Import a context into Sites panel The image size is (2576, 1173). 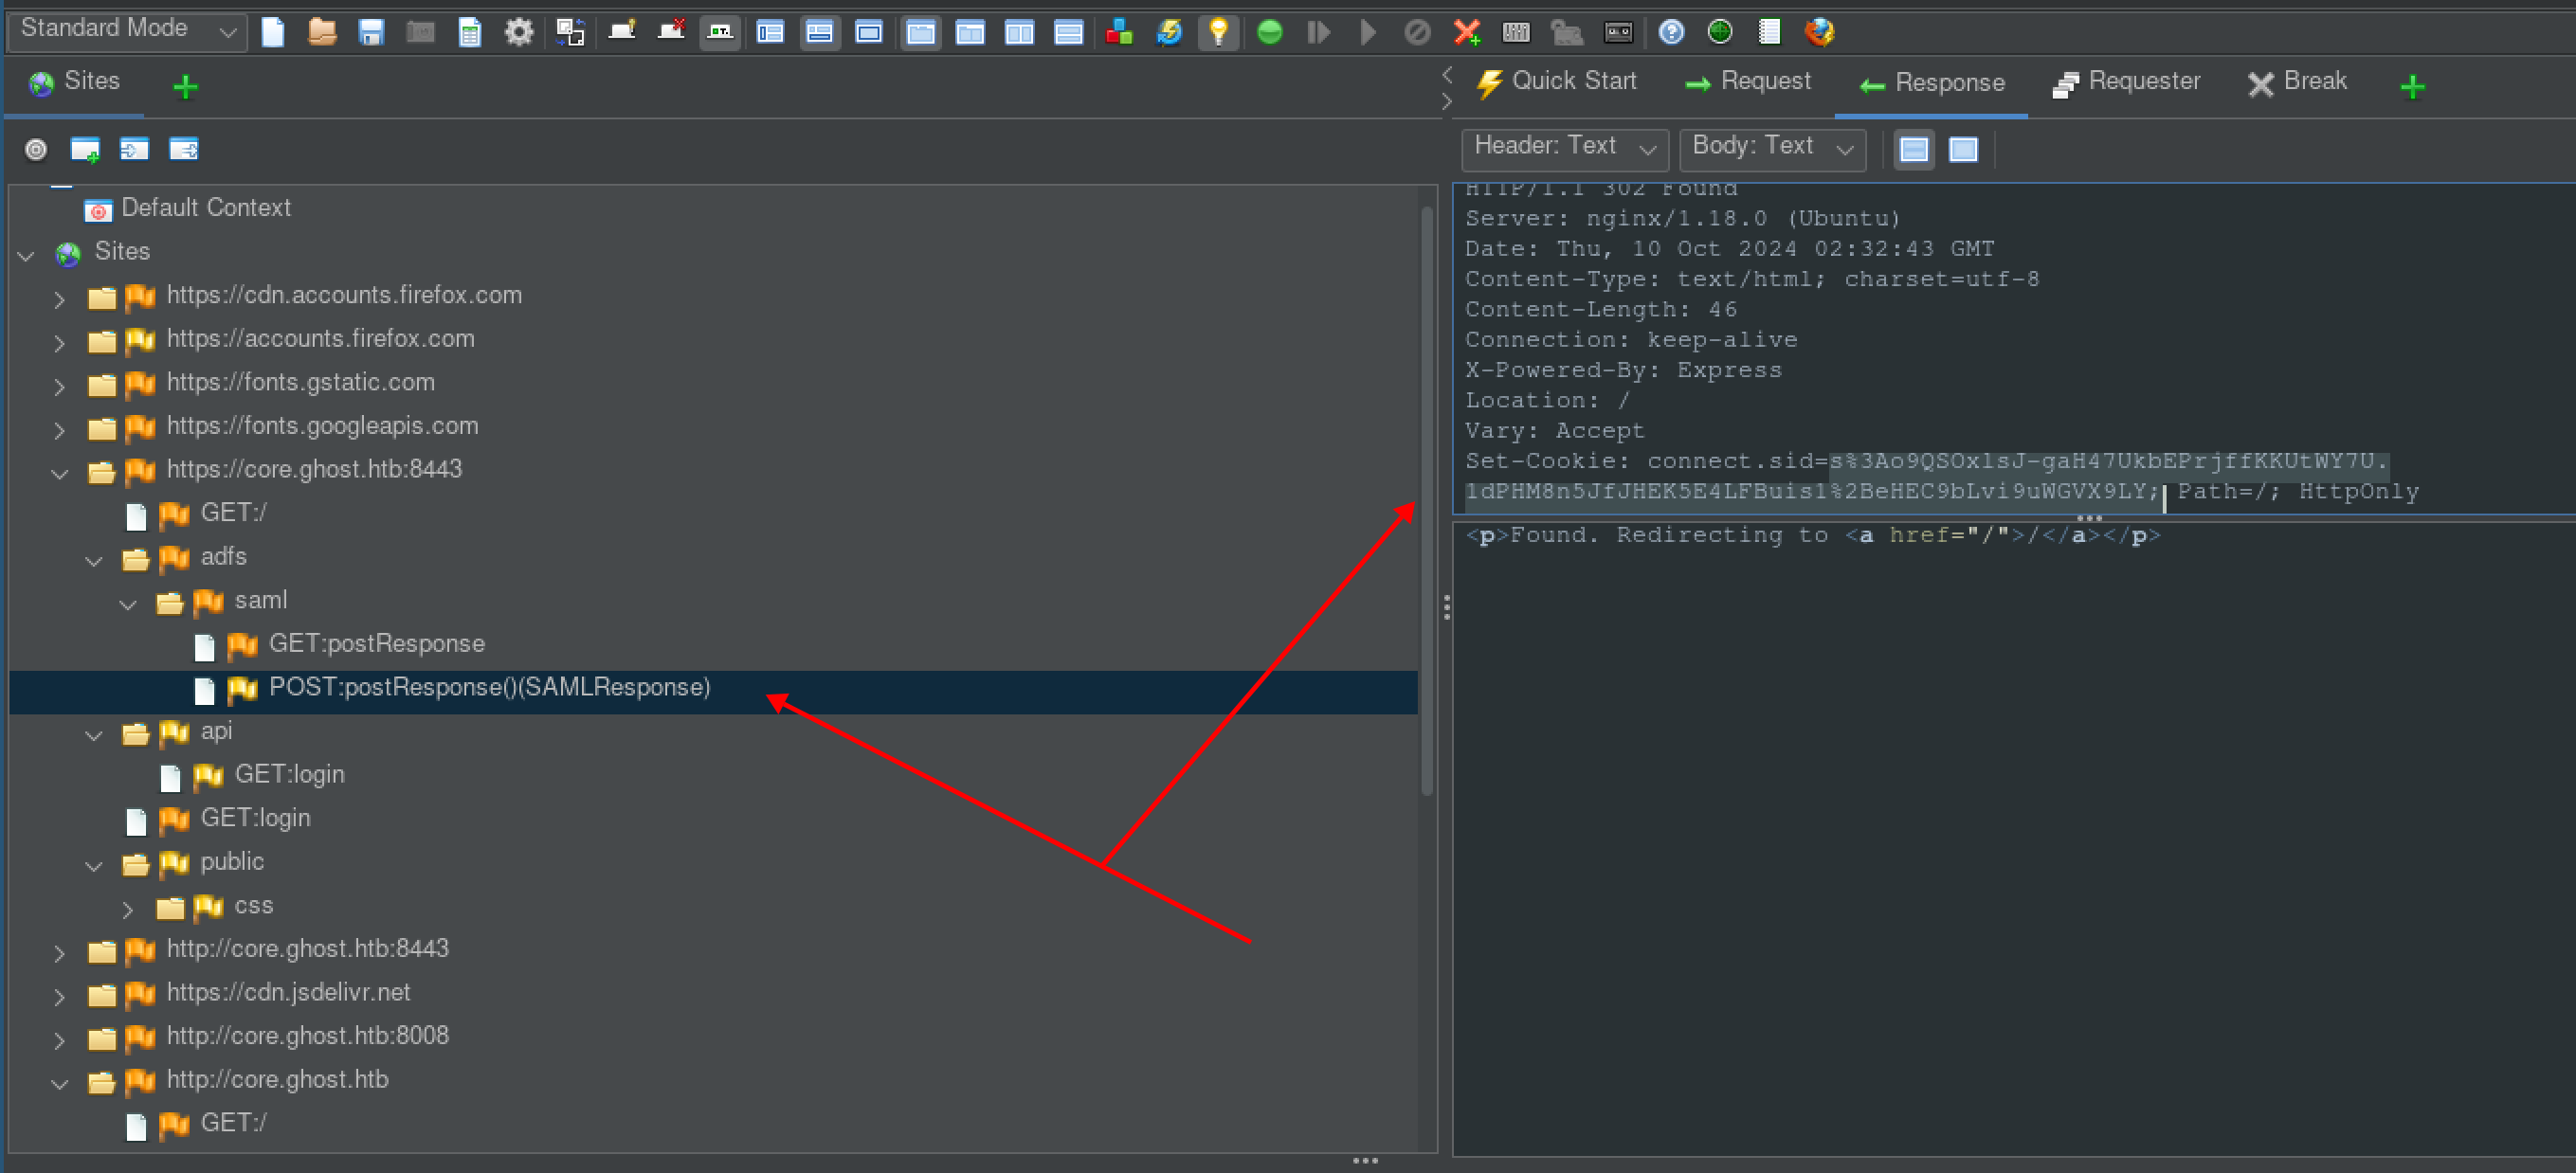(x=134, y=150)
